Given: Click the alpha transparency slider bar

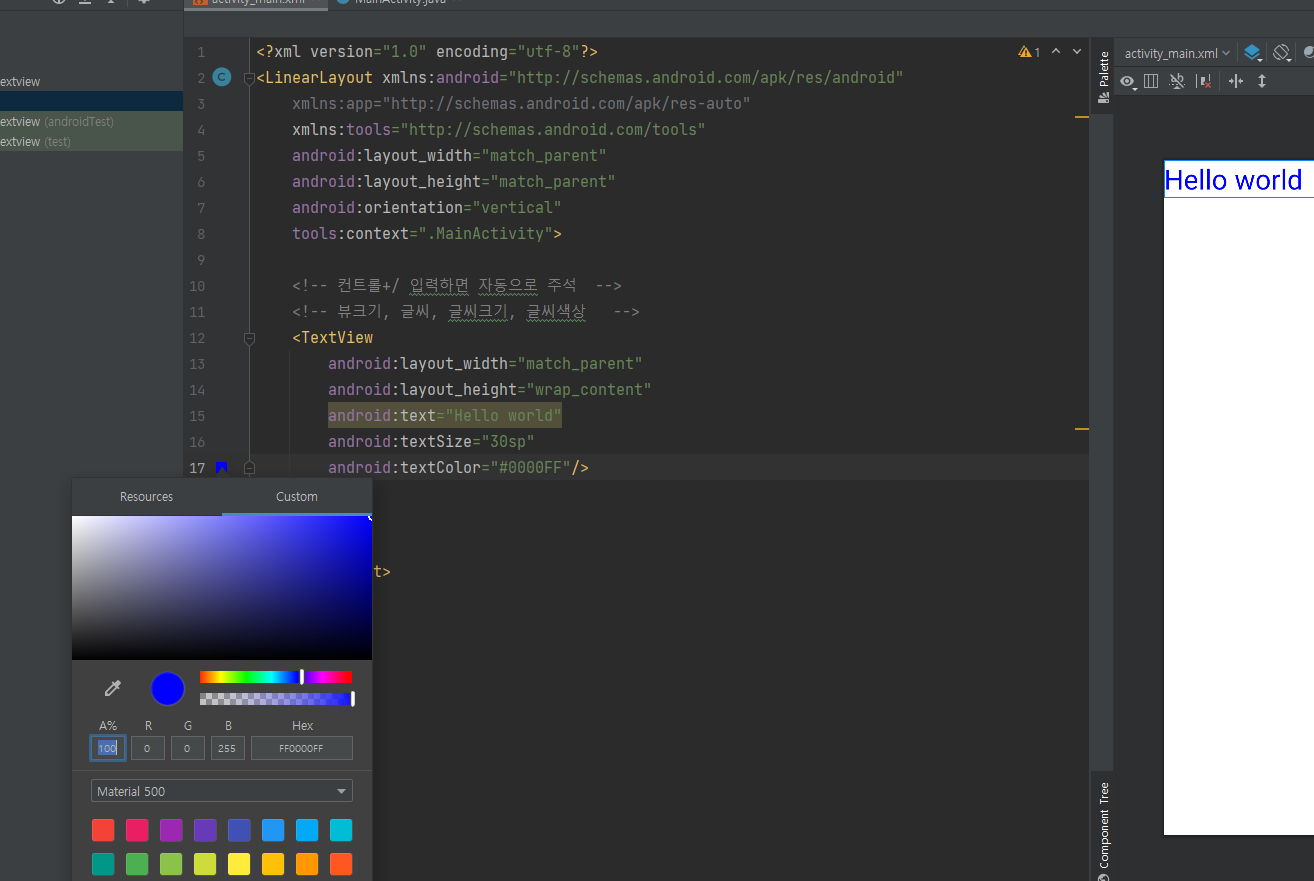Looking at the screenshot, I should click(x=276, y=699).
